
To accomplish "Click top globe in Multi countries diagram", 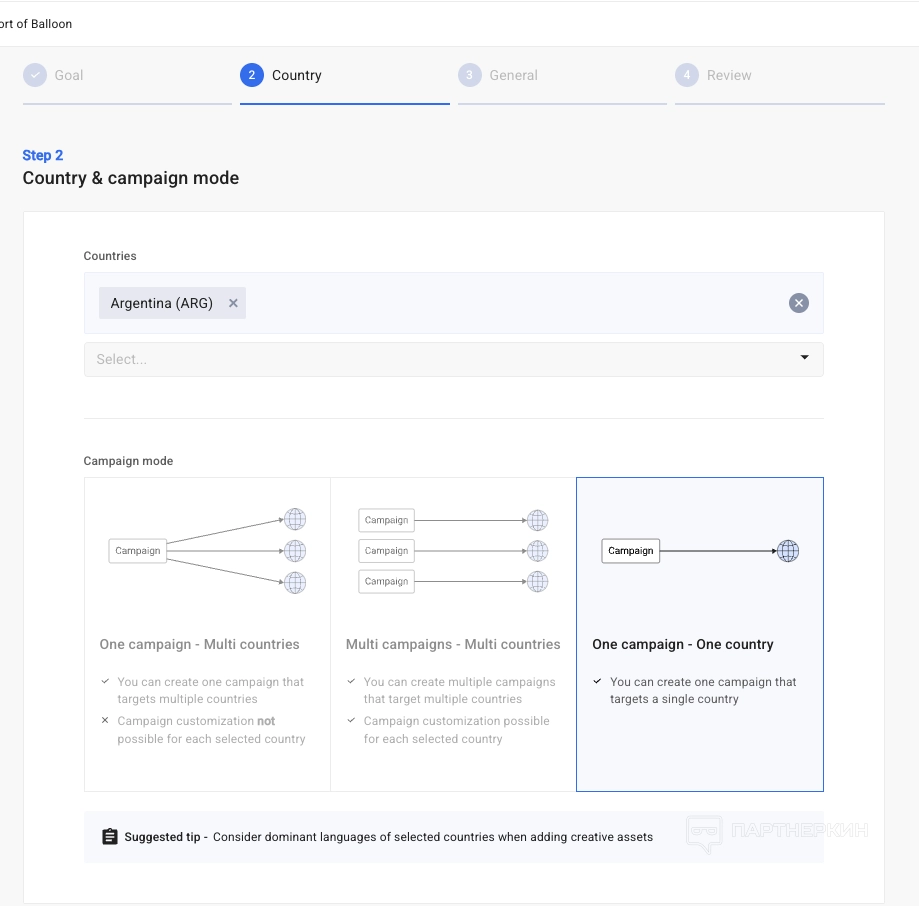I will tap(294, 519).
